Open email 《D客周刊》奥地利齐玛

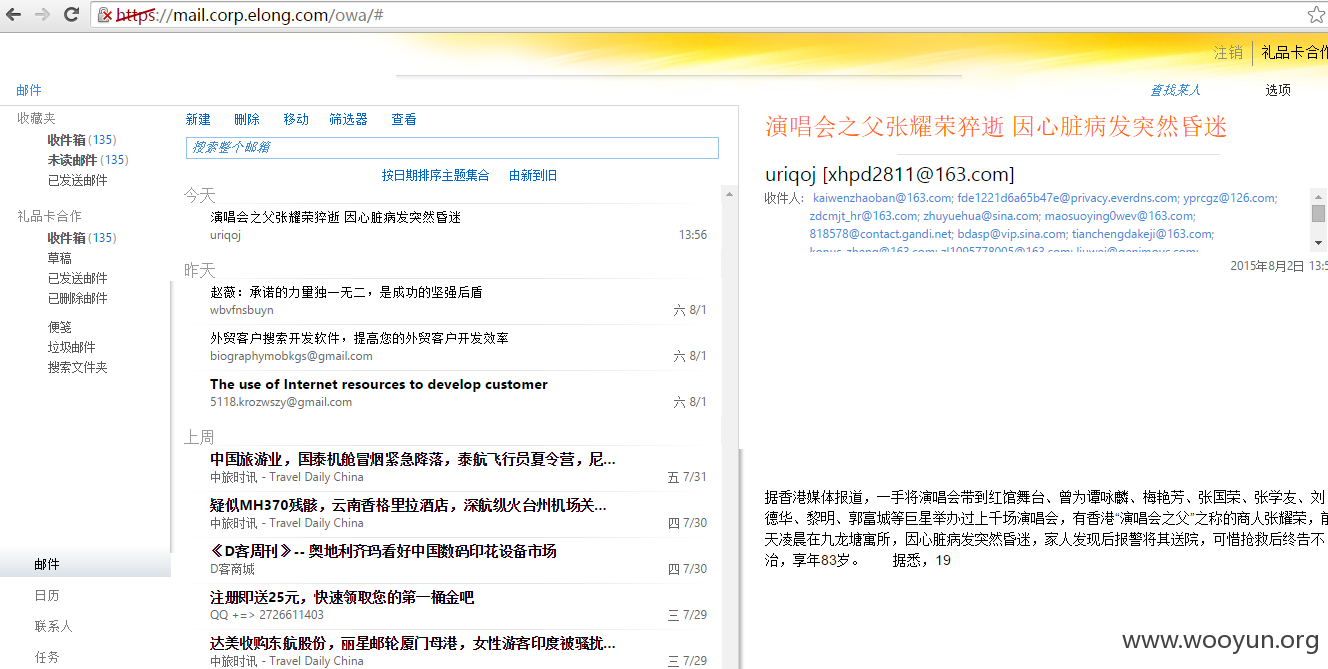(x=452, y=560)
